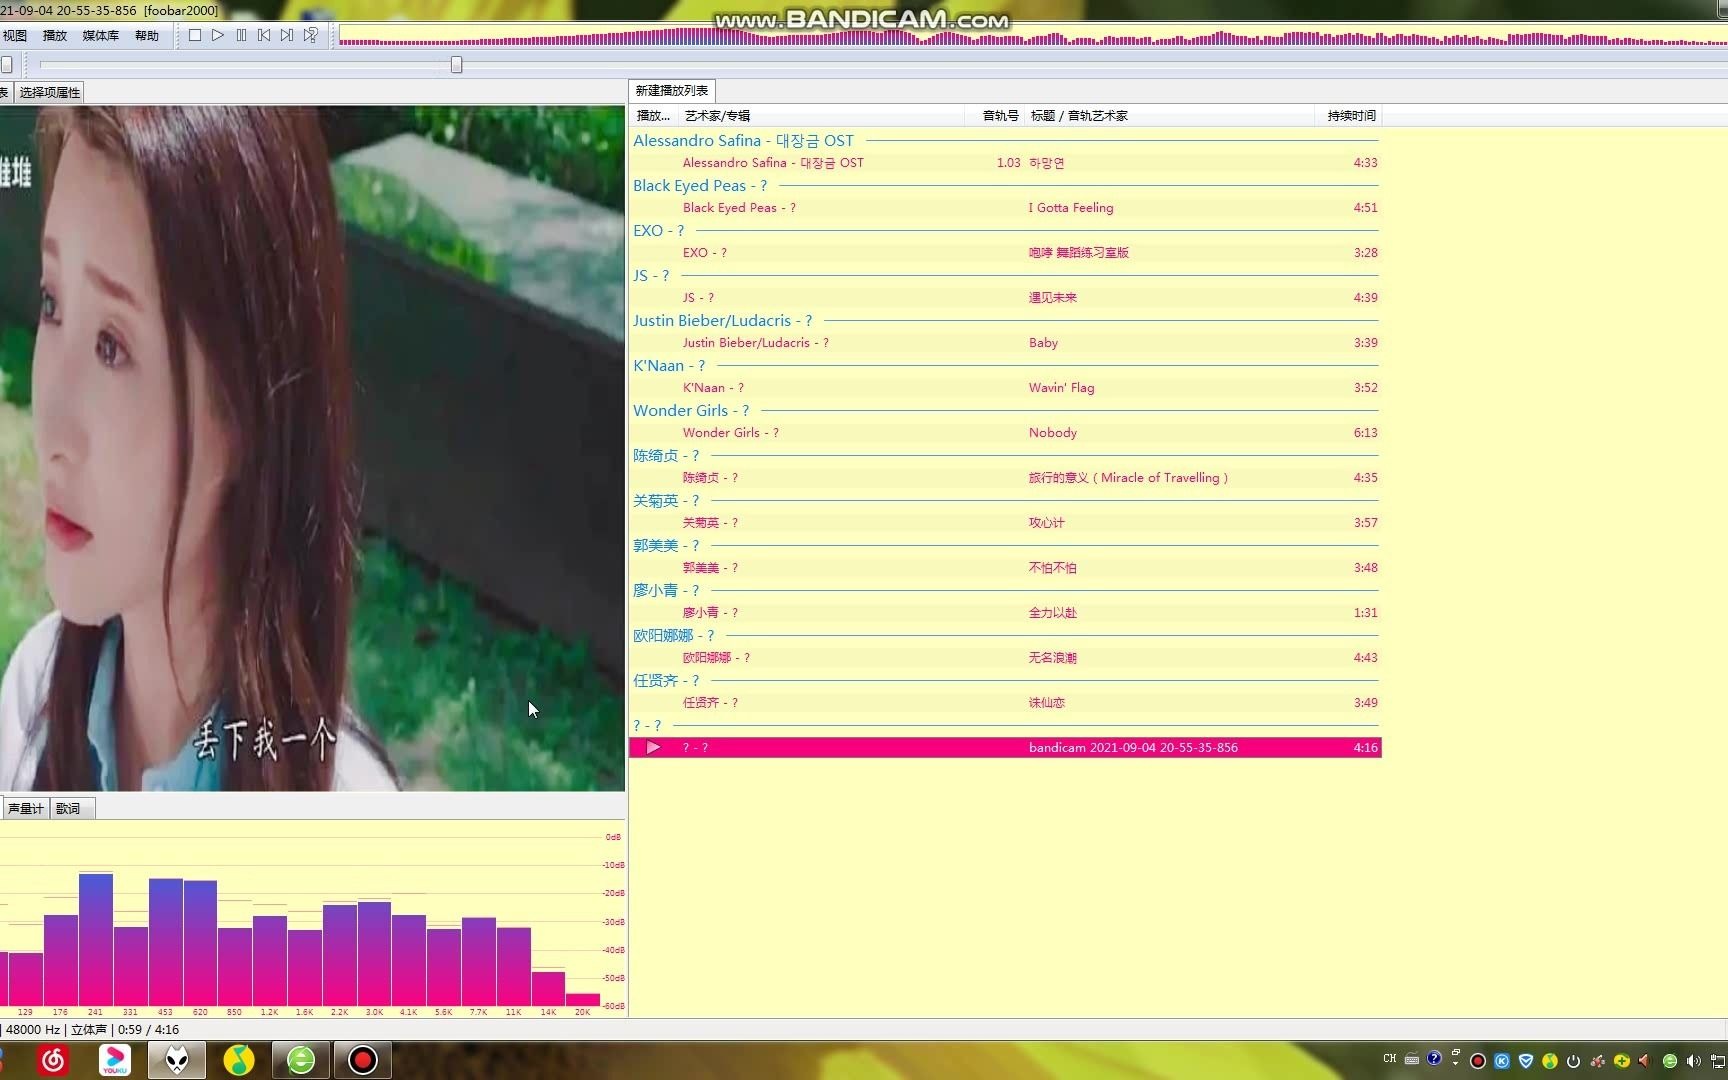Open the blue shield security tray icon
The height and width of the screenshot is (1080, 1728).
(x=1526, y=1061)
